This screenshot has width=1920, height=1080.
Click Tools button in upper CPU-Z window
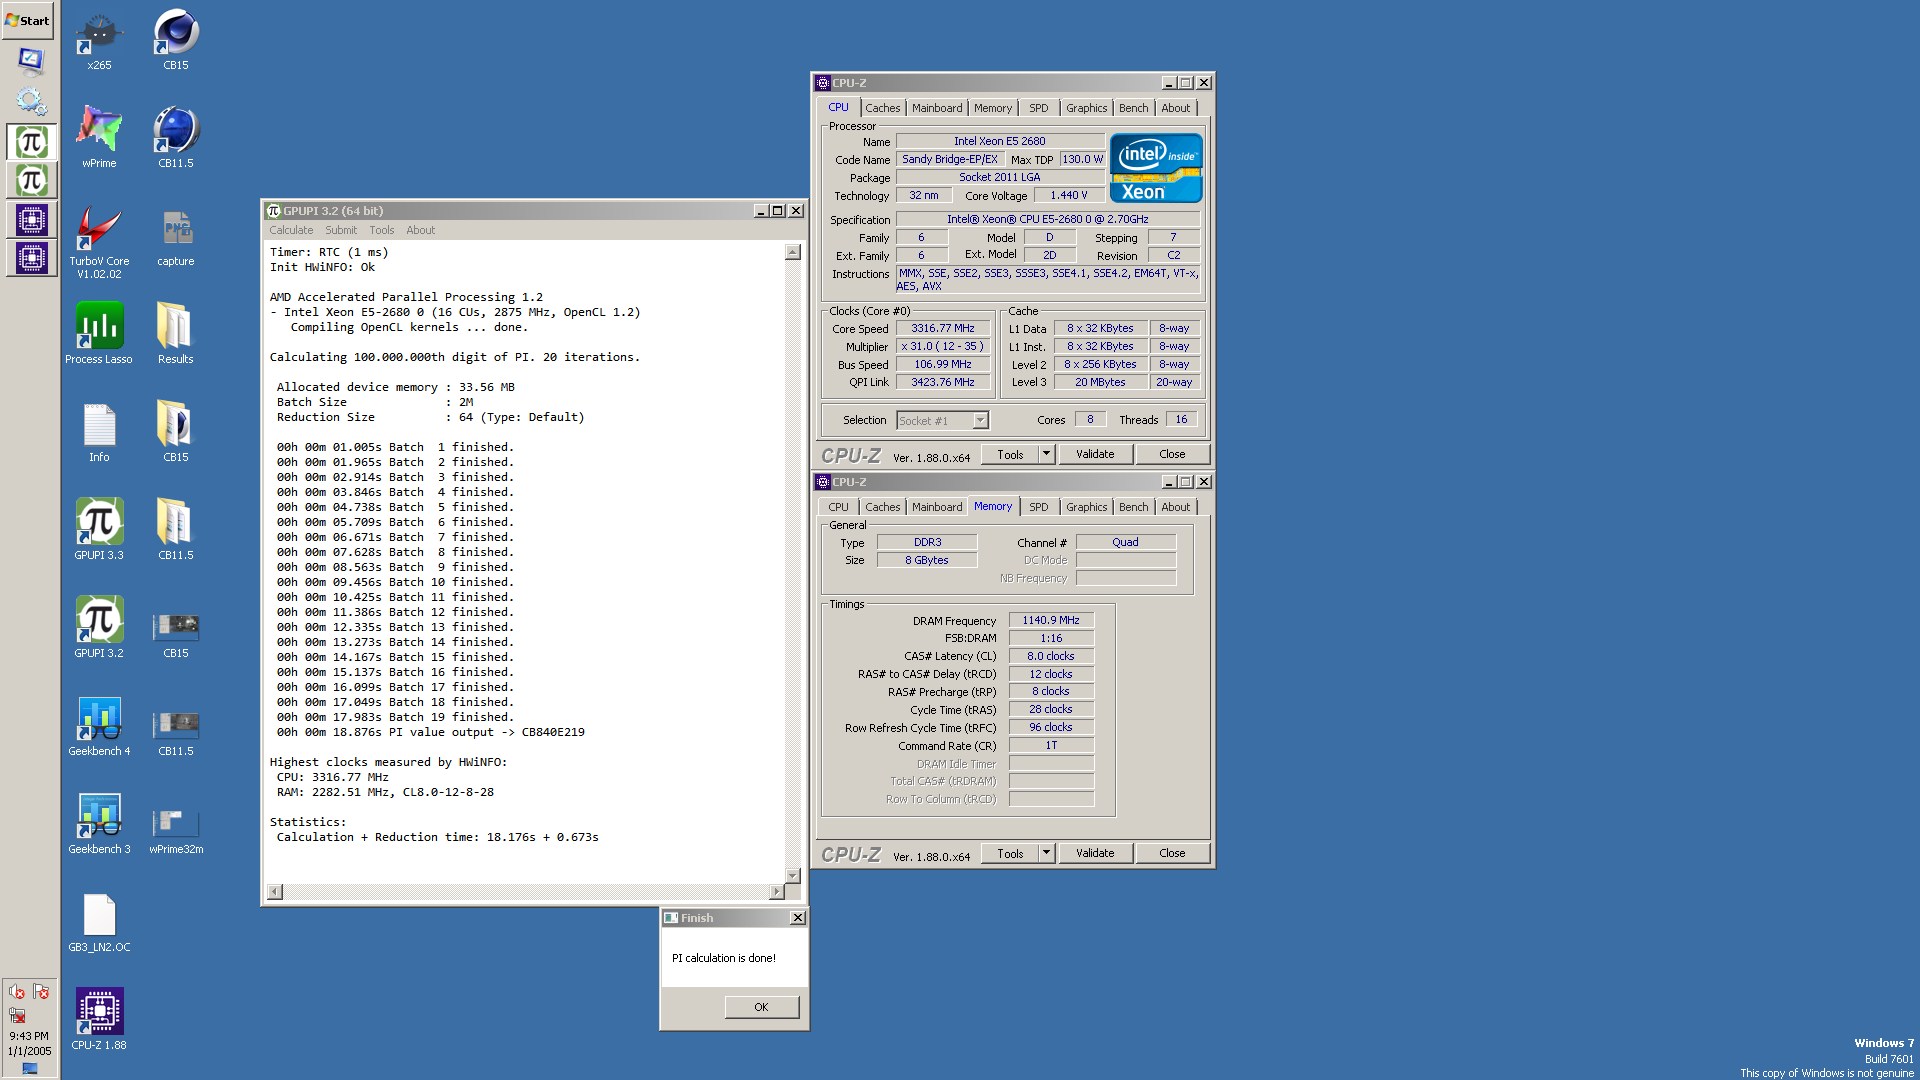coord(1010,454)
